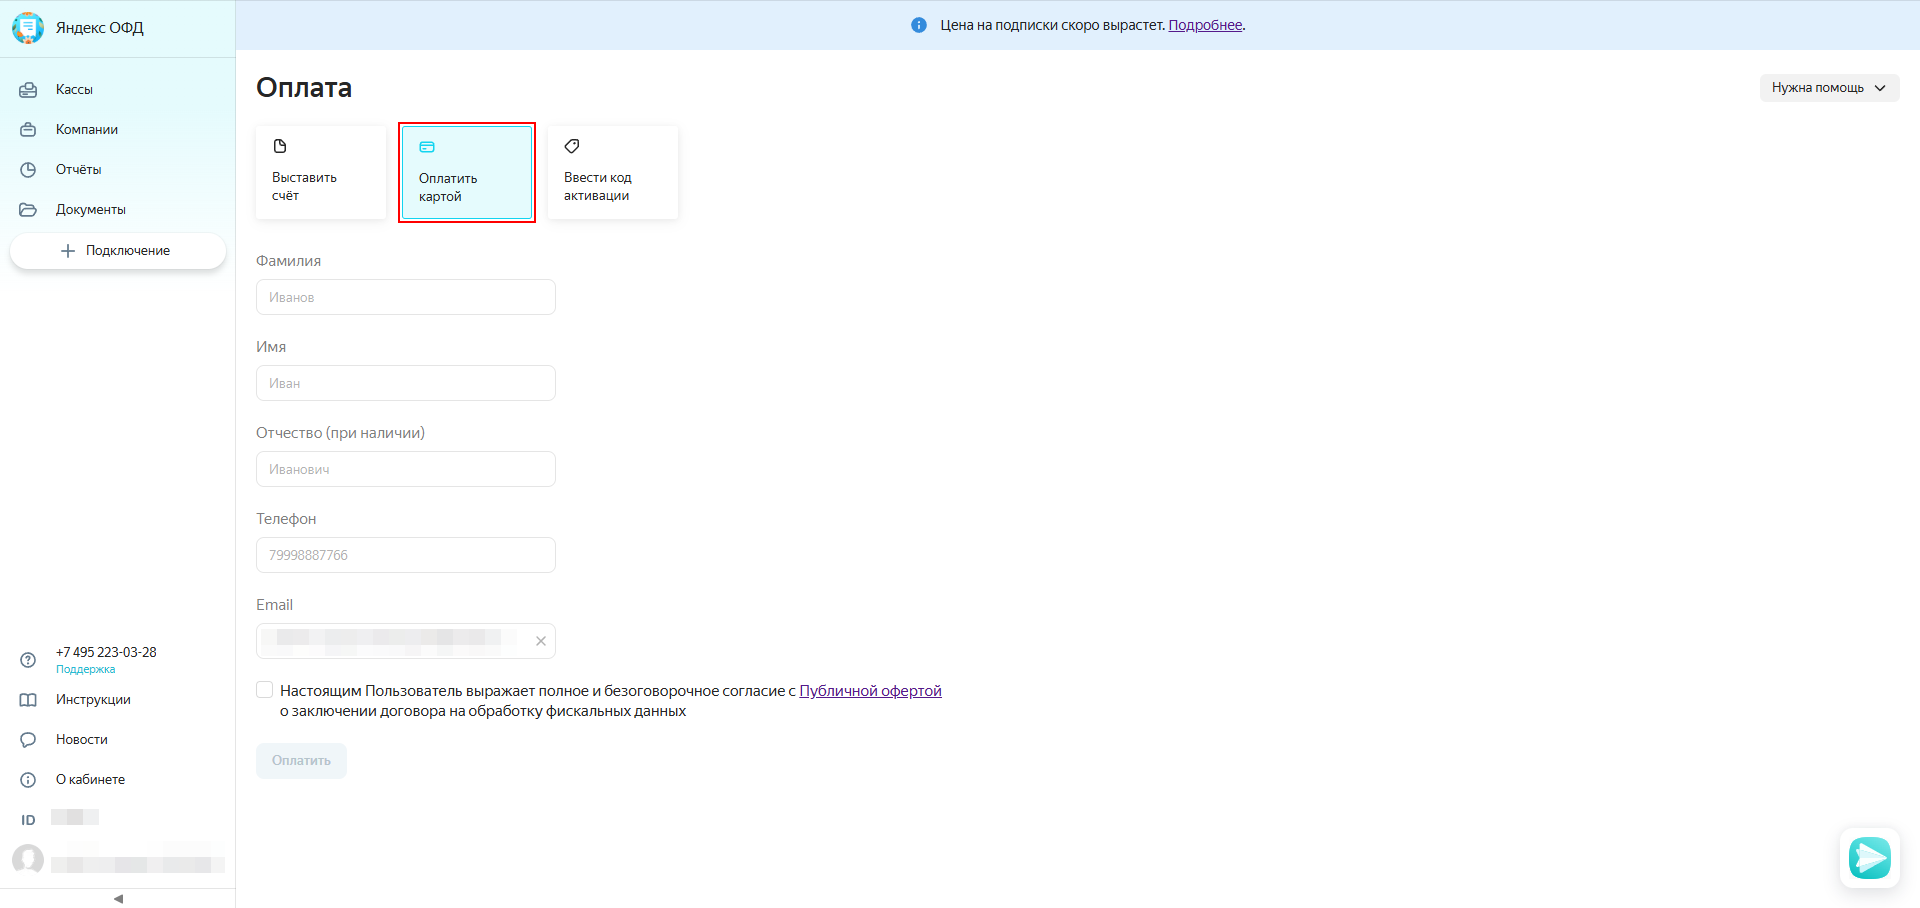This screenshot has width=1920, height=908.
Task: Click the Инструкции book icon
Action: coord(28,700)
